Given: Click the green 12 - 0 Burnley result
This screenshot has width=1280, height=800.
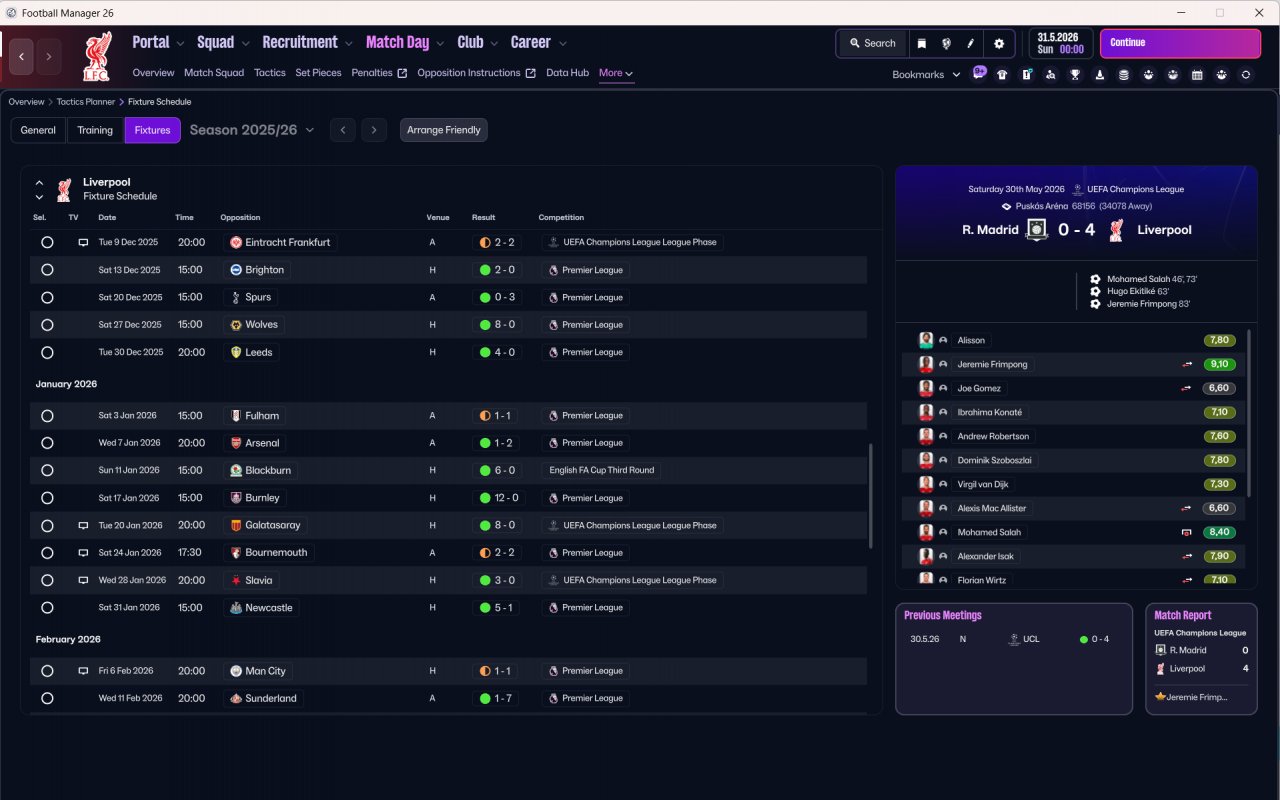Looking at the screenshot, I should click(500, 498).
